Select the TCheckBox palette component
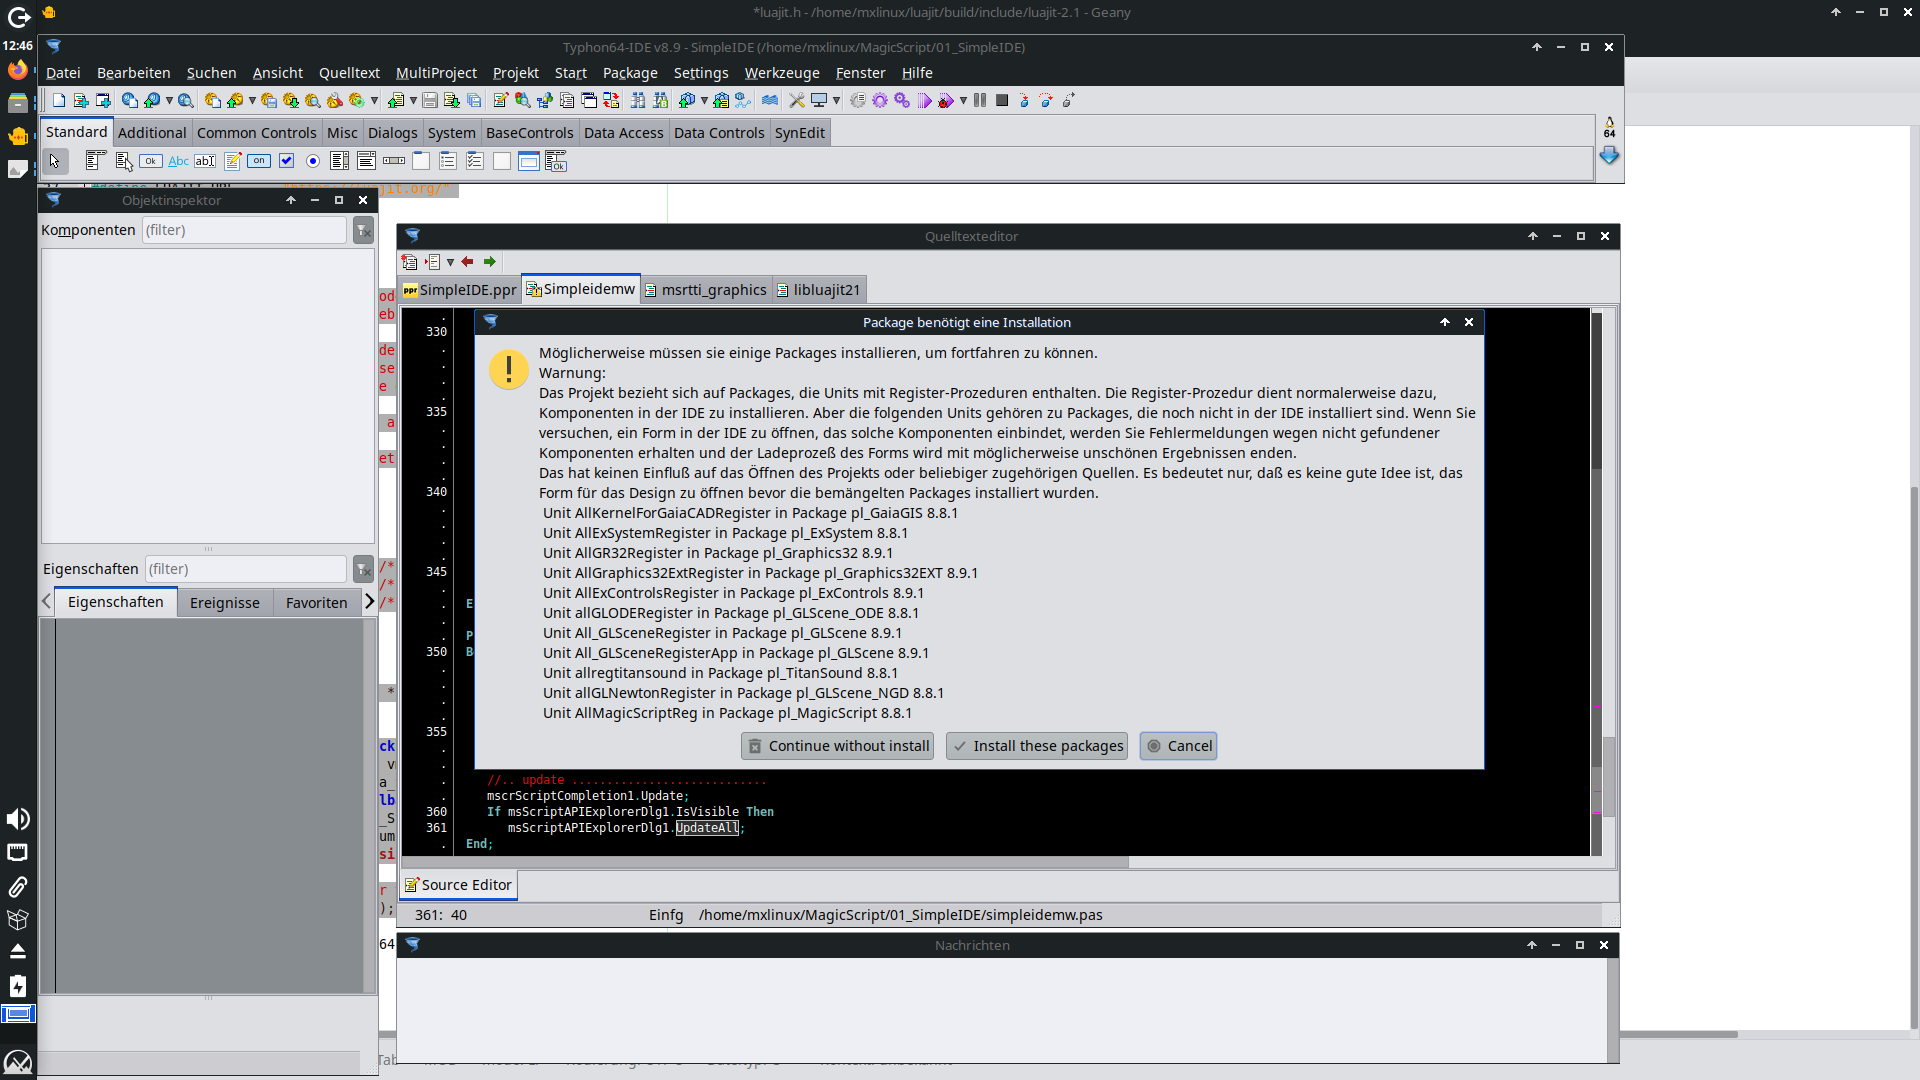Screen dimensions: 1920x1080 tap(286, 161)
